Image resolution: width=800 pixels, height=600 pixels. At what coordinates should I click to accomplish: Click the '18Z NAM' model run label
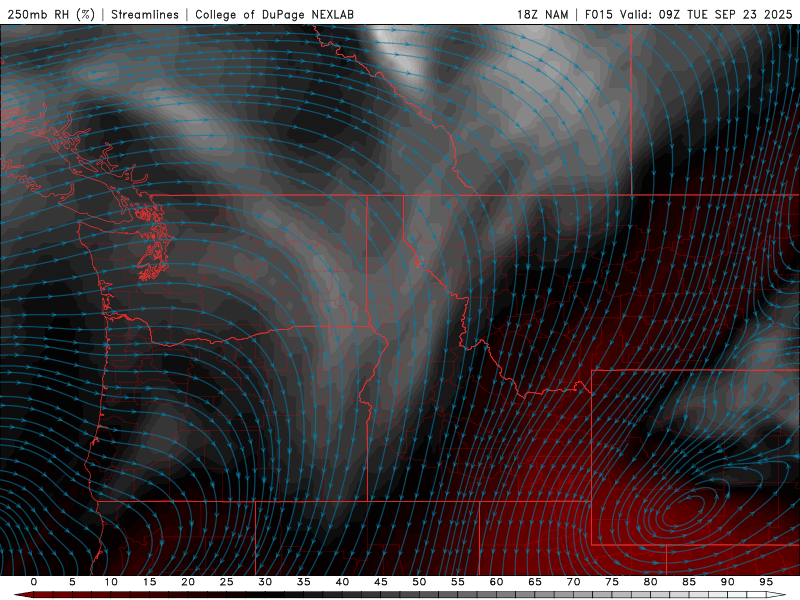point(543,14)
